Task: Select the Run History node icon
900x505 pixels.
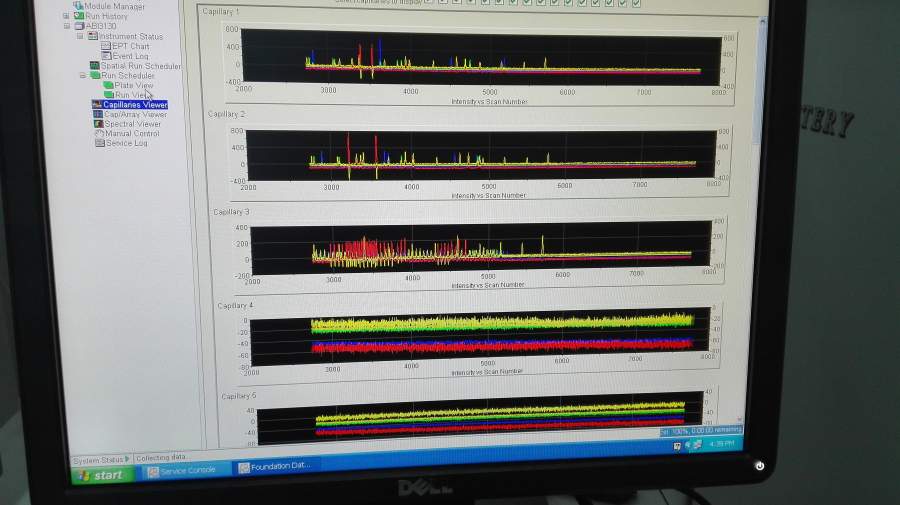Action: tap(79, 15)
